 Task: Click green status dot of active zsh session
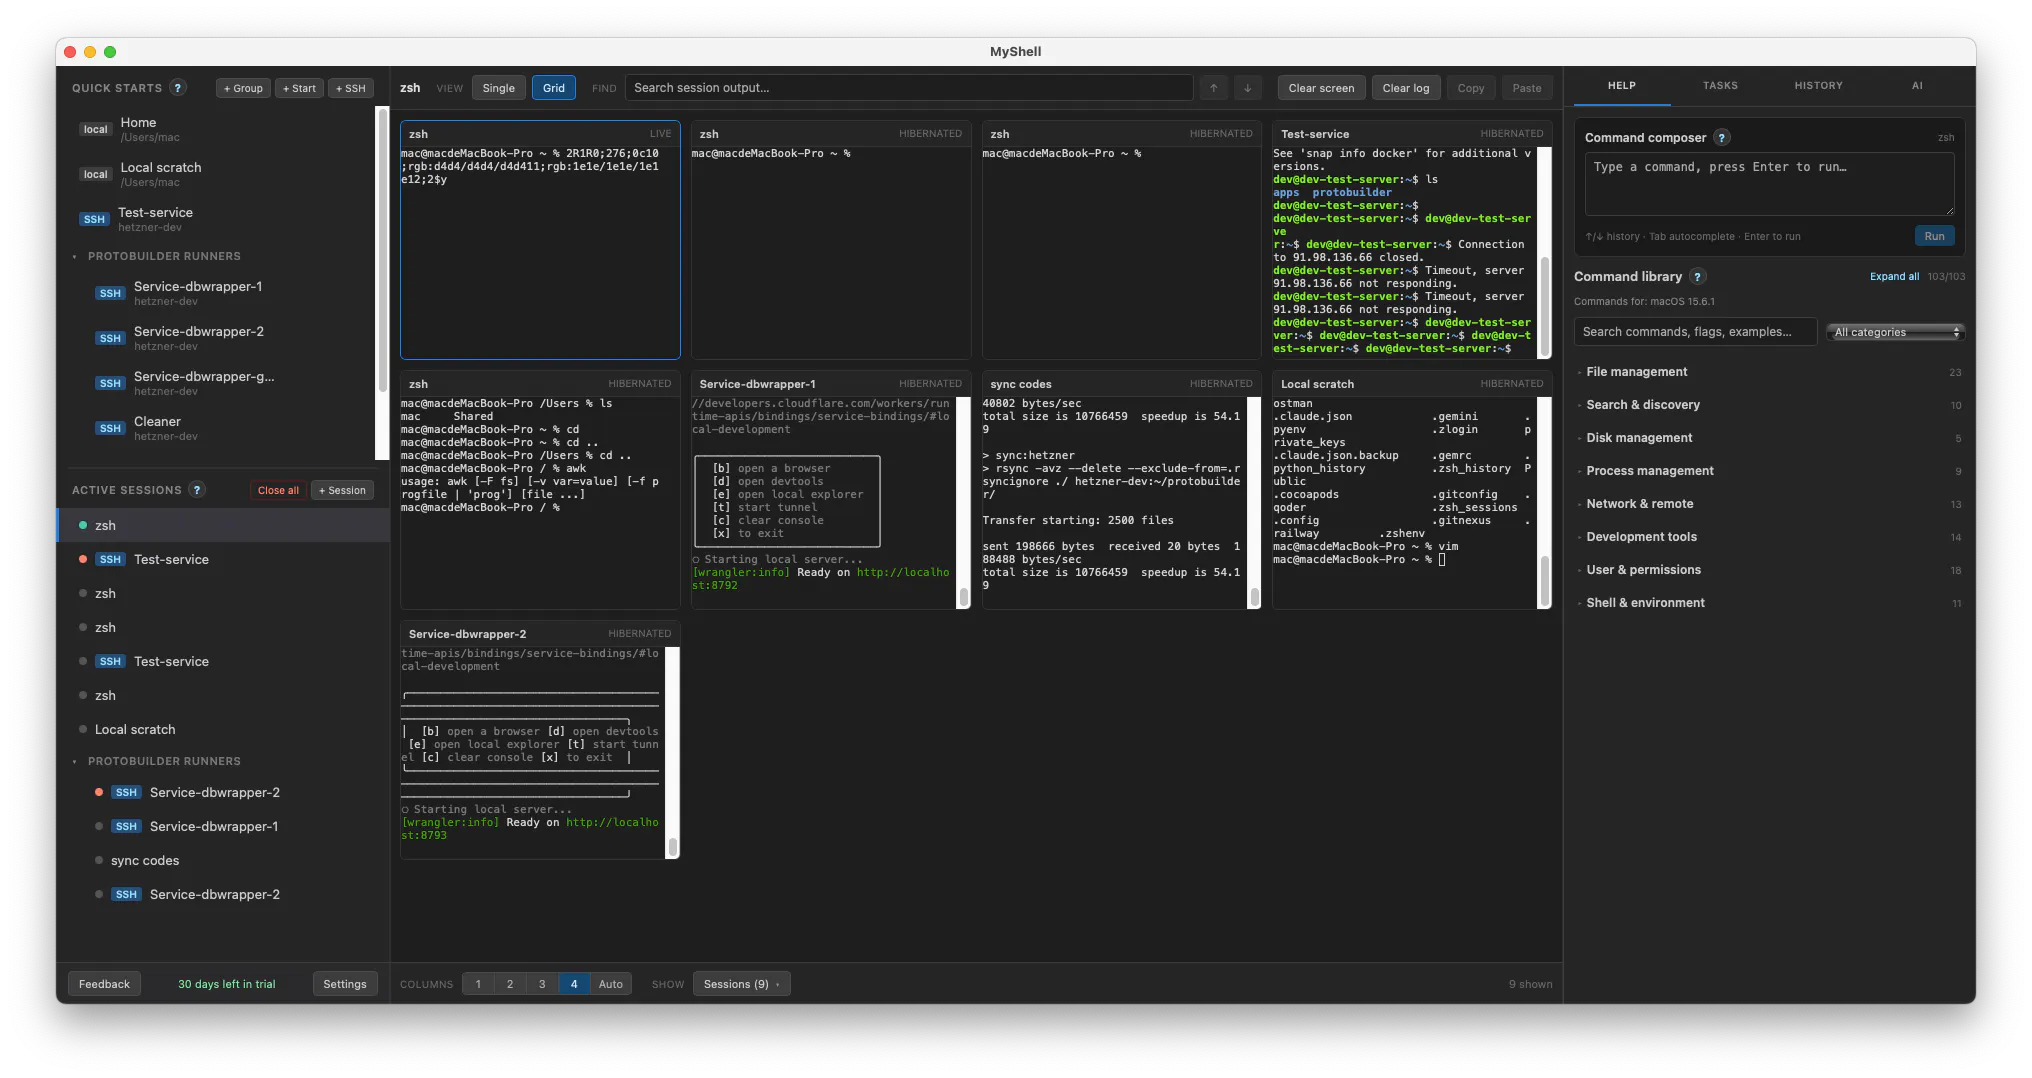click(83, 525)
